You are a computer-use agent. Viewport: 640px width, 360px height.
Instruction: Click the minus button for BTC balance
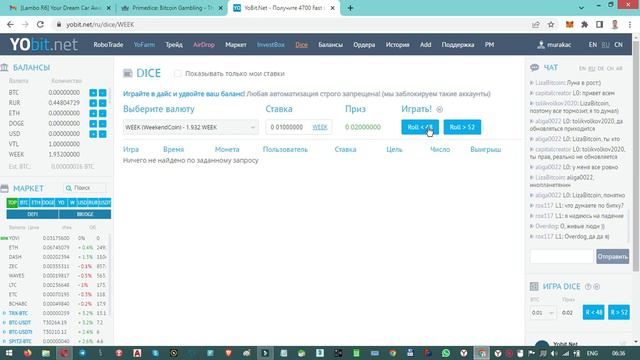click(102, 93)
